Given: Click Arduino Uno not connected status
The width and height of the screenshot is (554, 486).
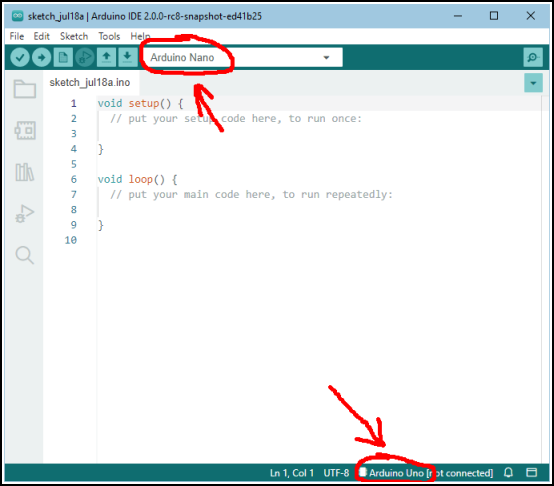Looking at the screenshot, I should [x=426, y=473].
